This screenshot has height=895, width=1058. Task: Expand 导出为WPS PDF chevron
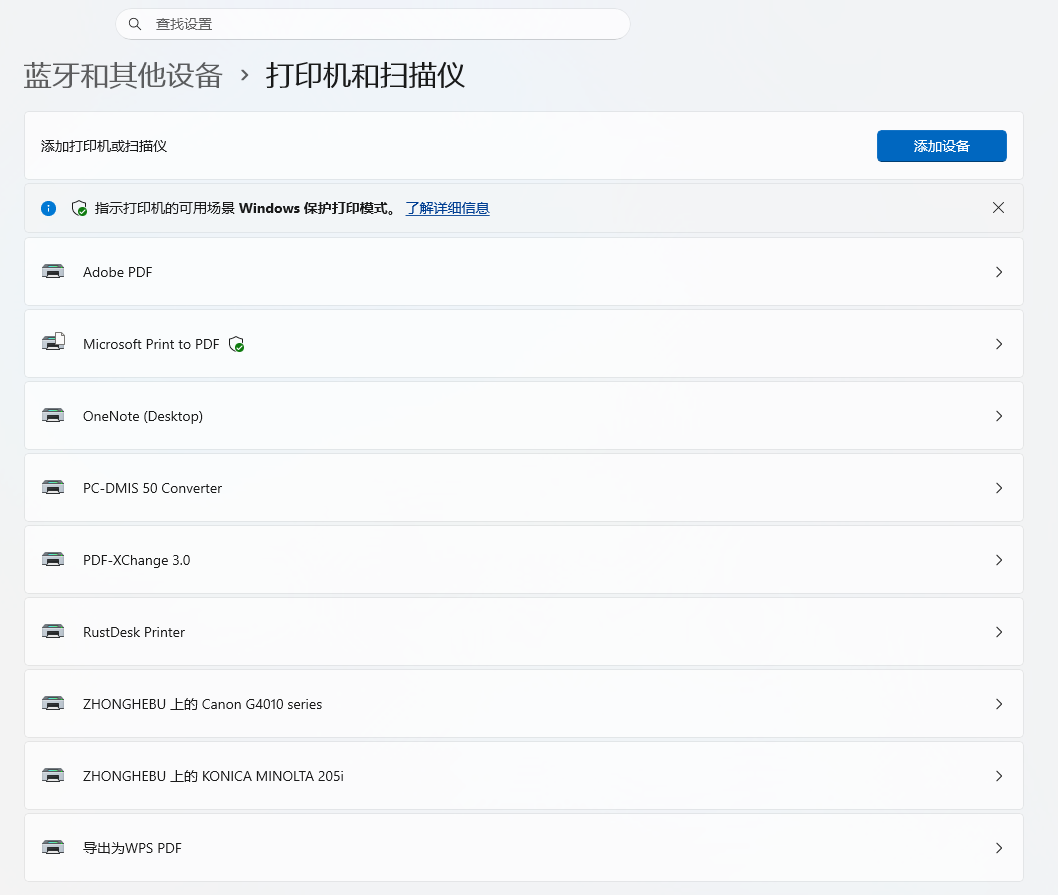click(x=999, y=848)
